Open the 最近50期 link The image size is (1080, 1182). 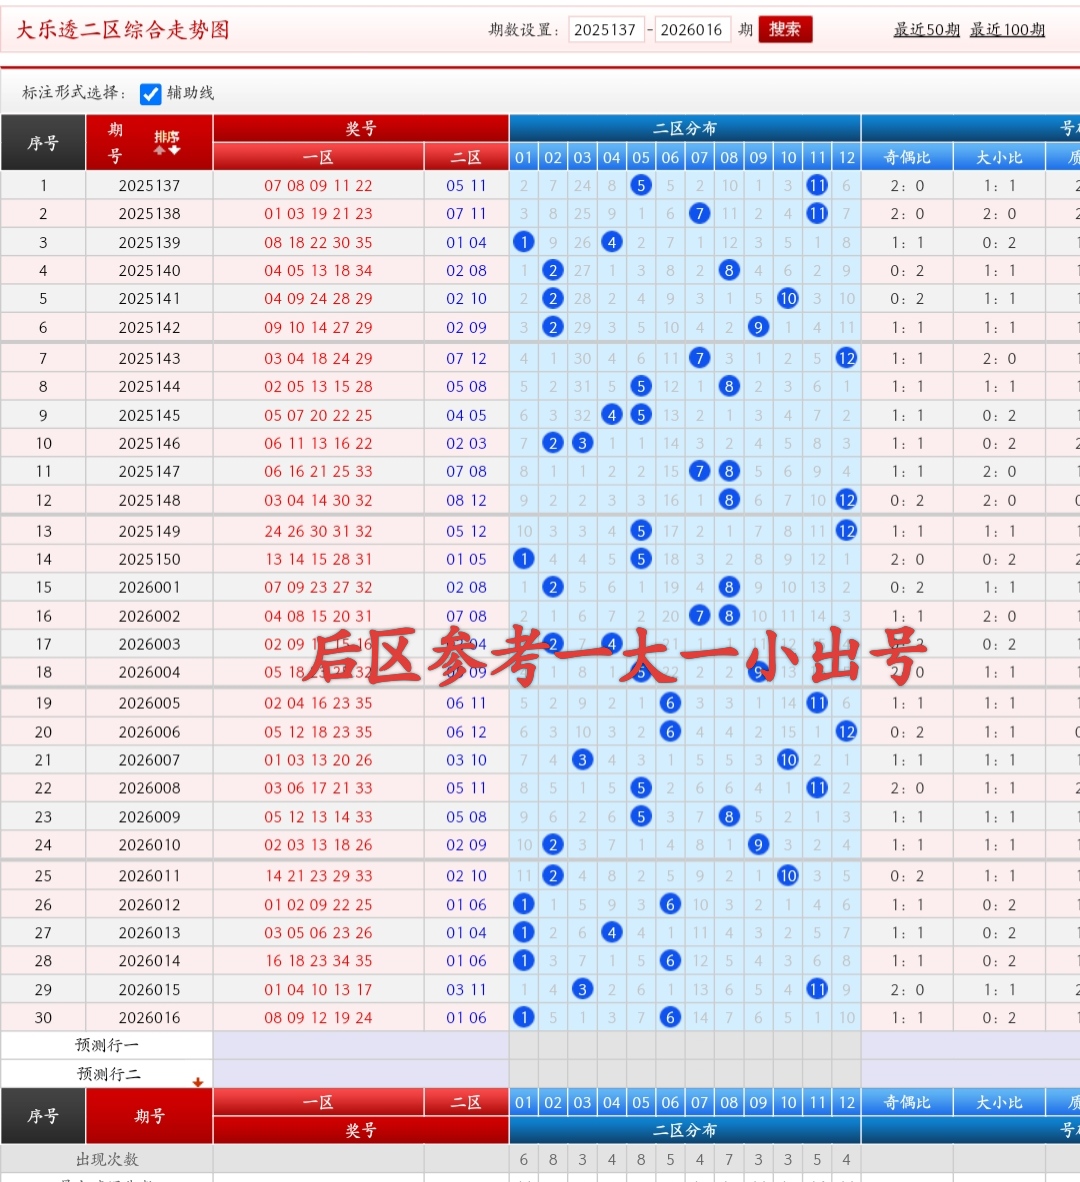926,30
